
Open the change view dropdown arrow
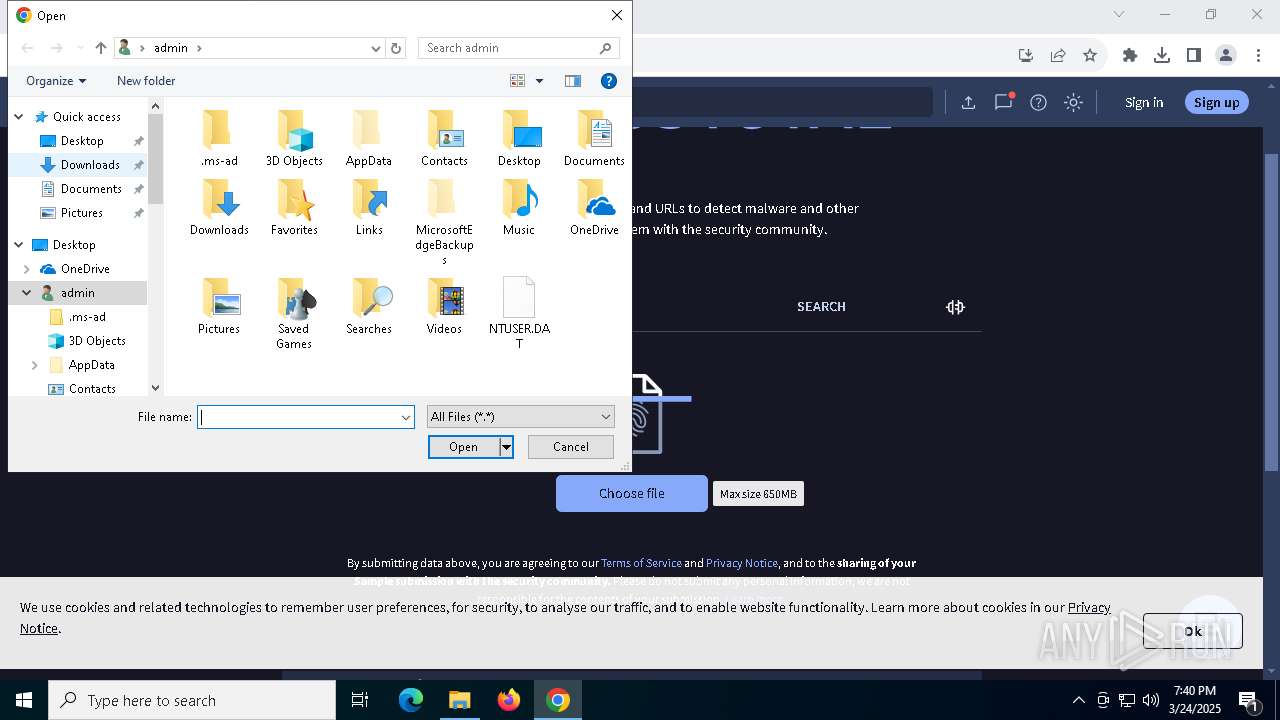pyautogui.click(x=540, y=81)
